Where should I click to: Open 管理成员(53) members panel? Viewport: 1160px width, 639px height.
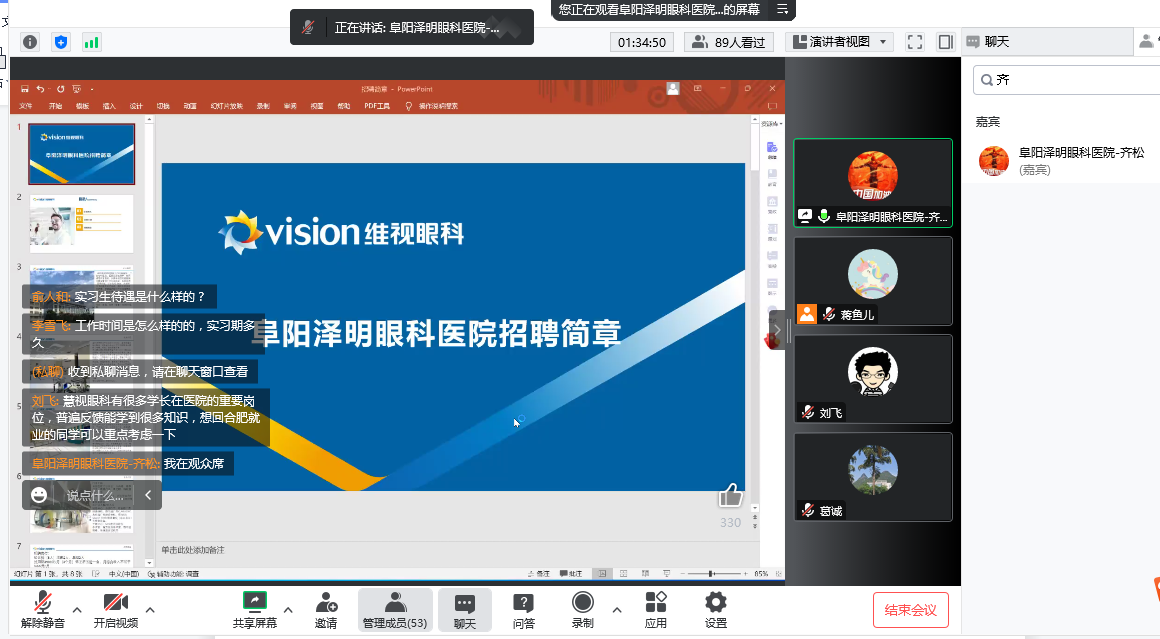click(x=395, y=609)
